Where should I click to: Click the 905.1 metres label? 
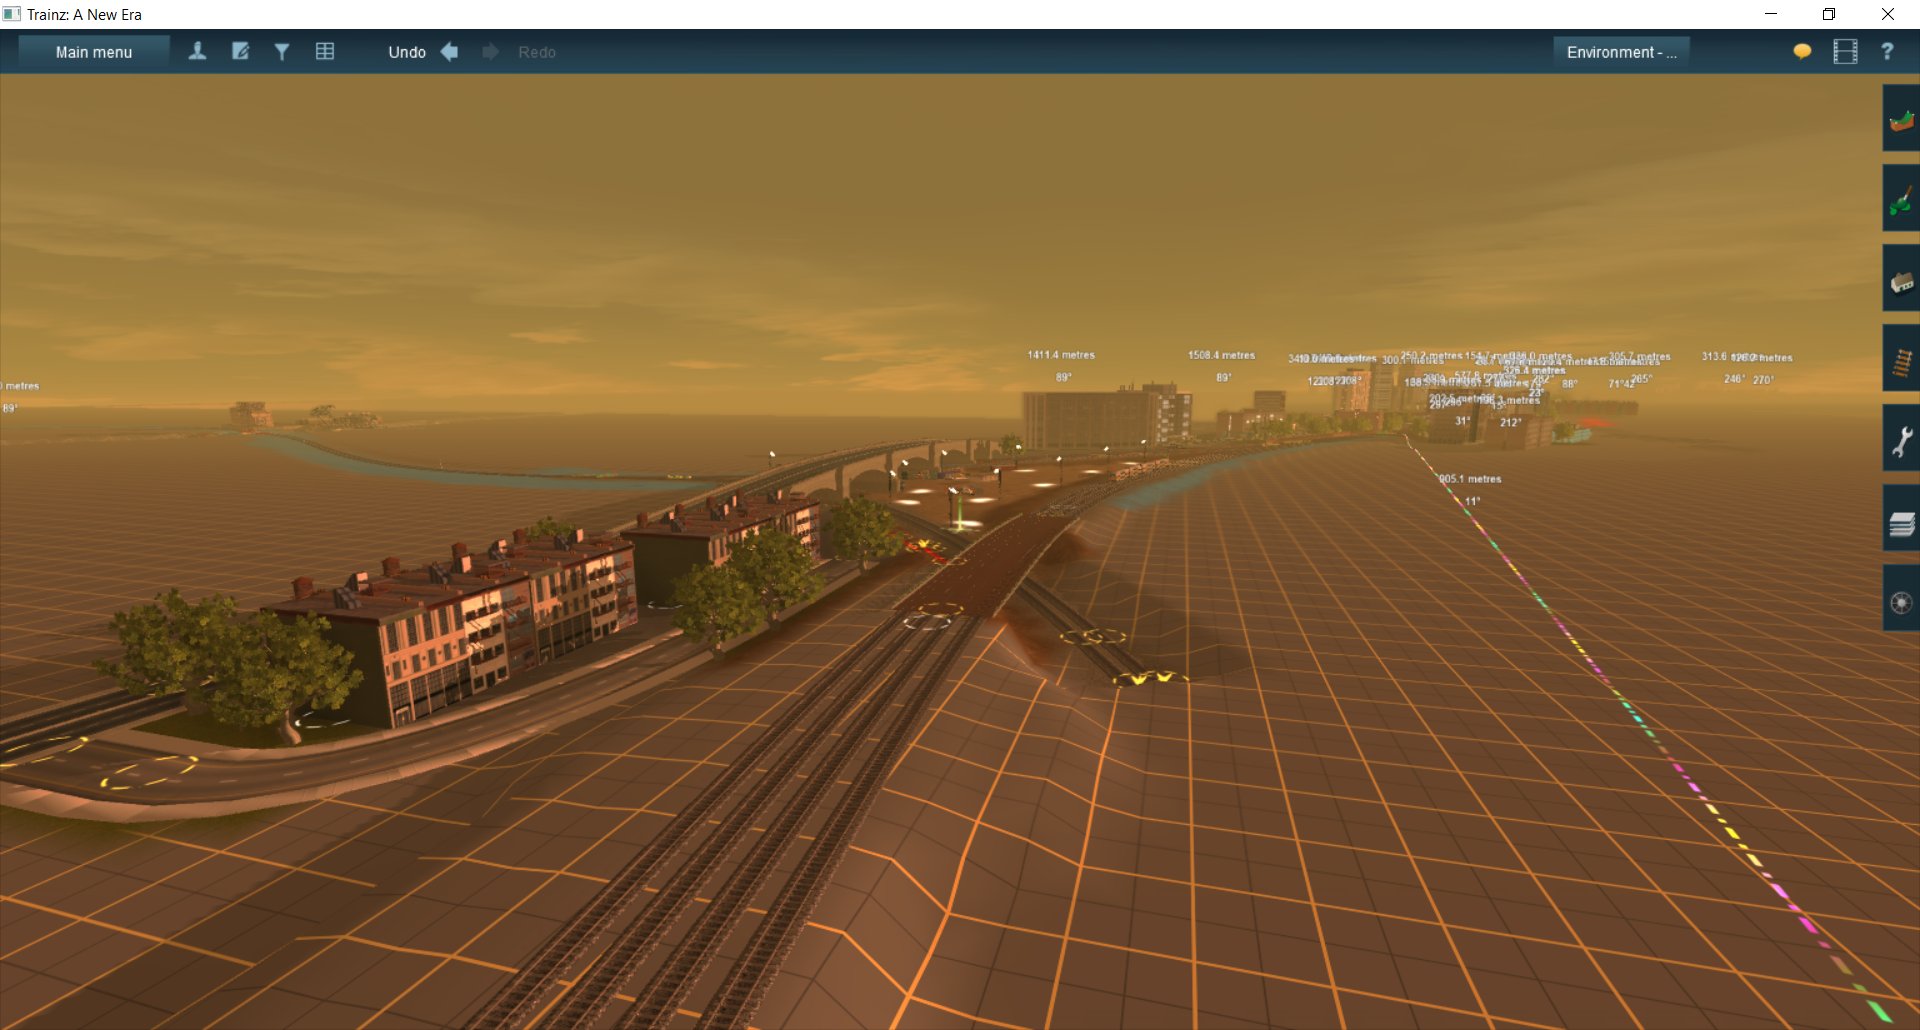coord(1469,479)
